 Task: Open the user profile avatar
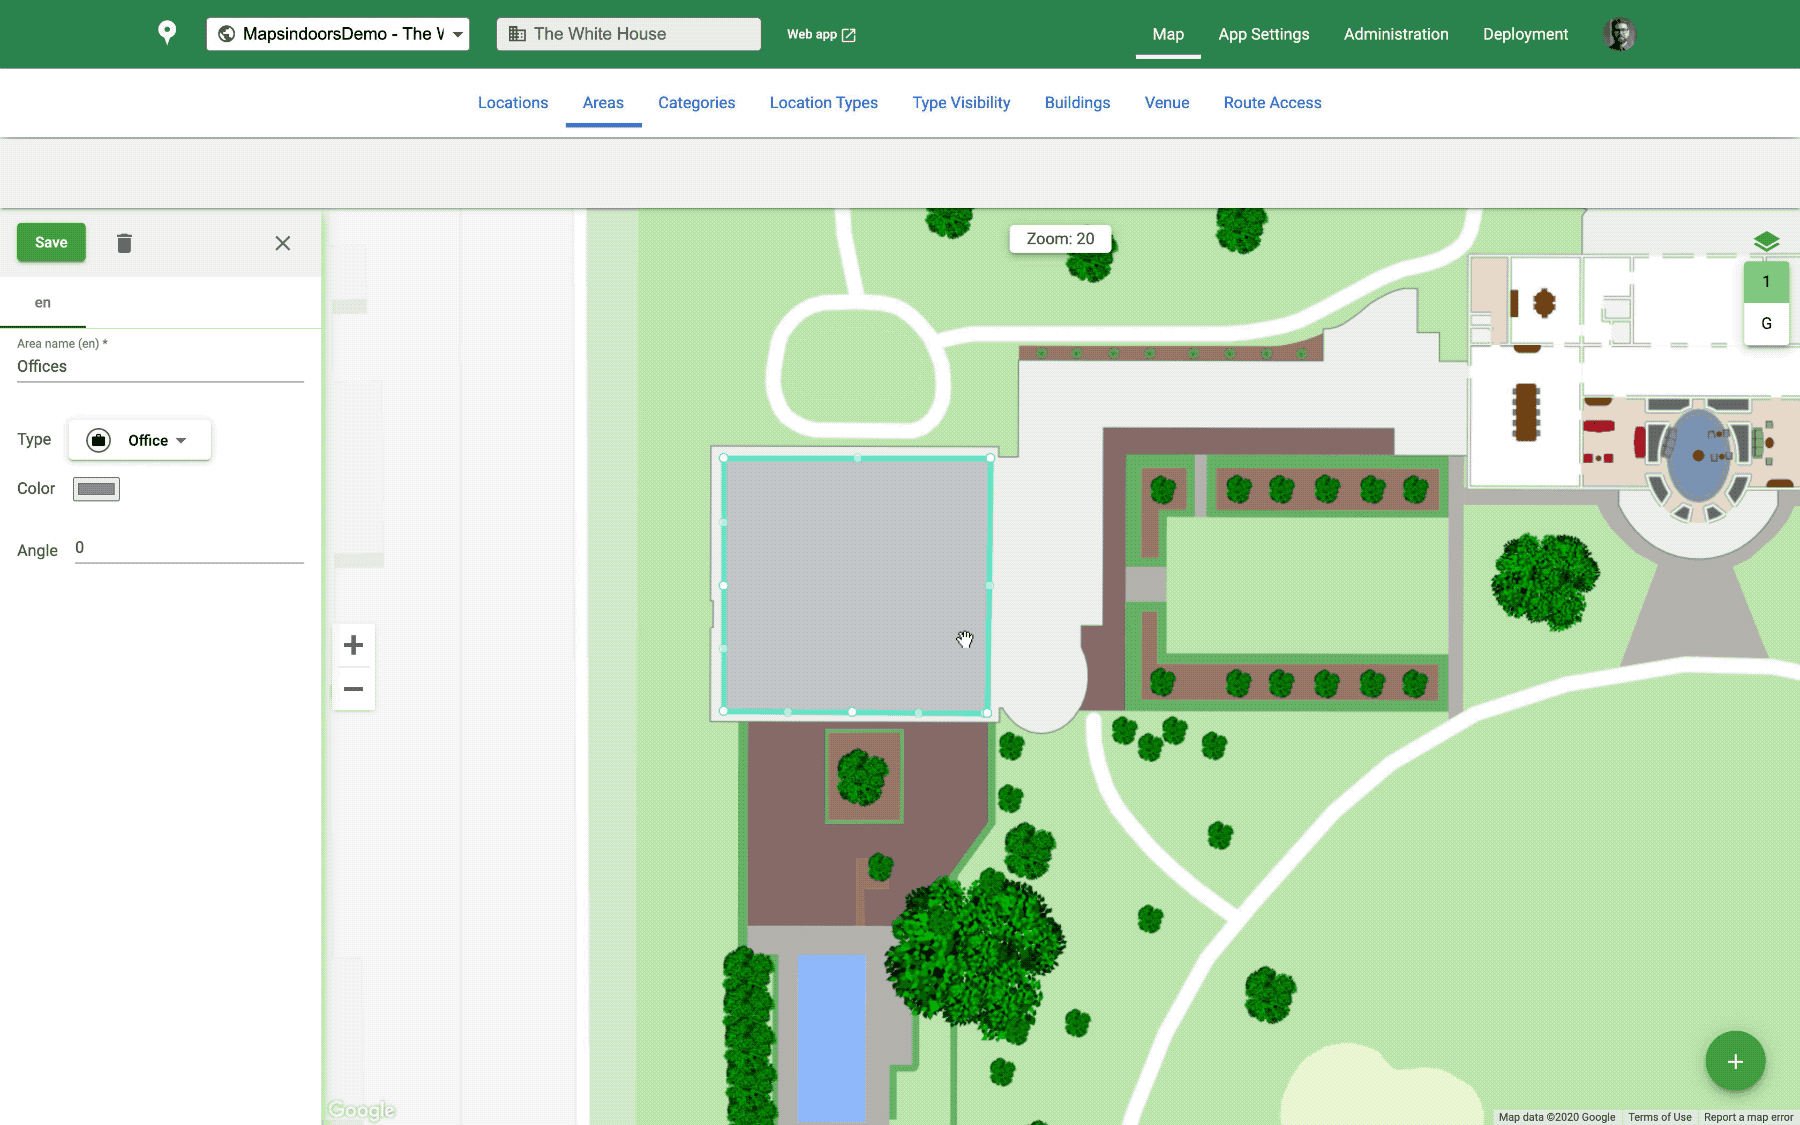pos(1619,34)
